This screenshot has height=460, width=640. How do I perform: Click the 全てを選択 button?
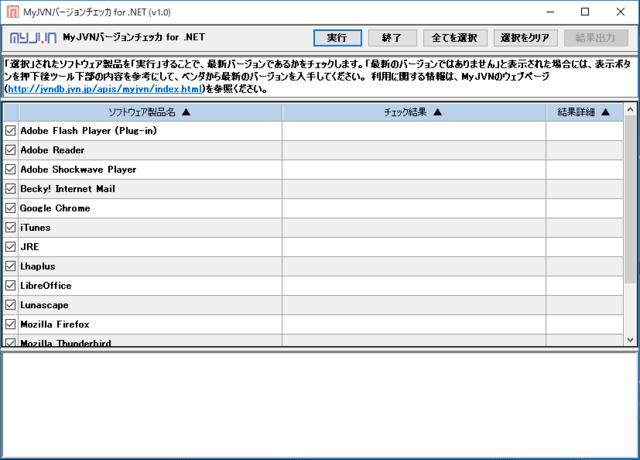coord(455,38)
